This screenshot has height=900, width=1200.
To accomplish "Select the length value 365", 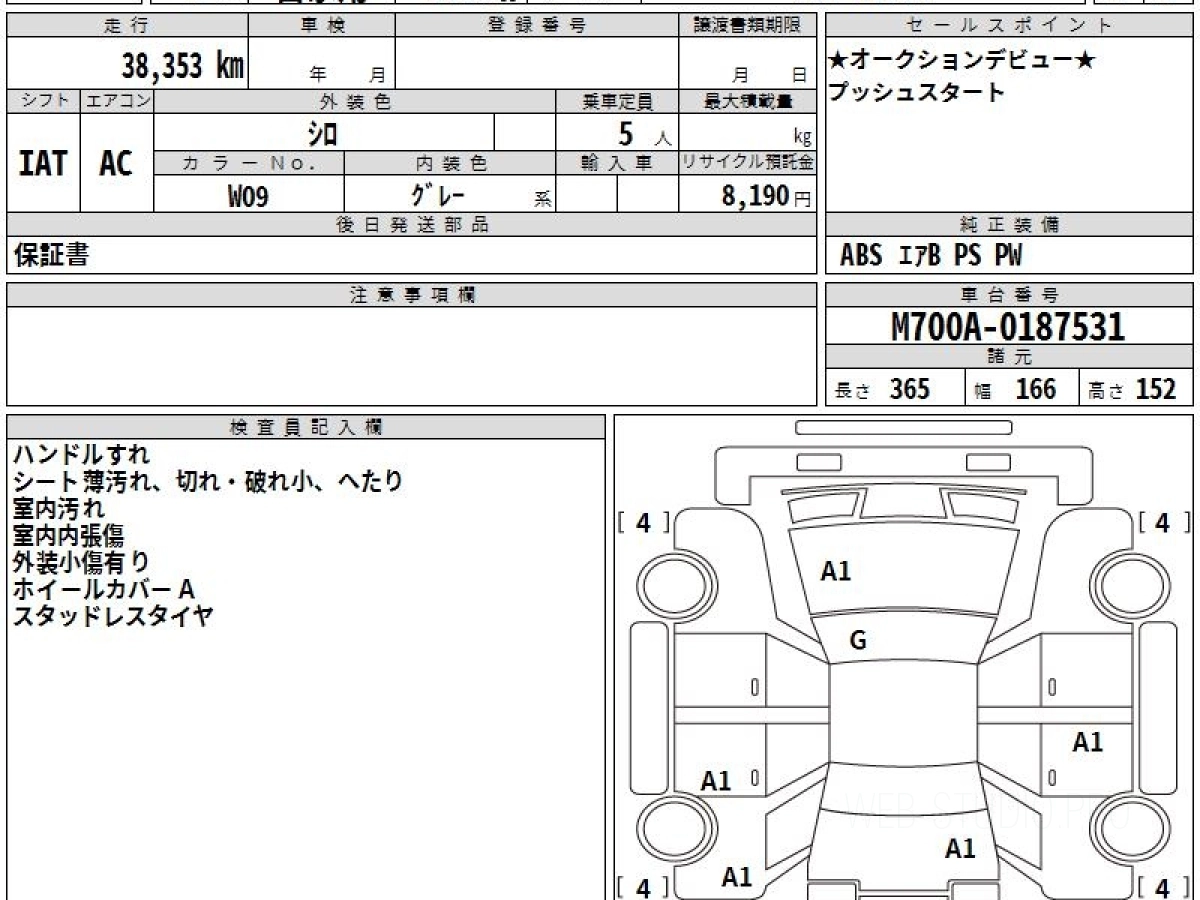I will click(910, 389).
